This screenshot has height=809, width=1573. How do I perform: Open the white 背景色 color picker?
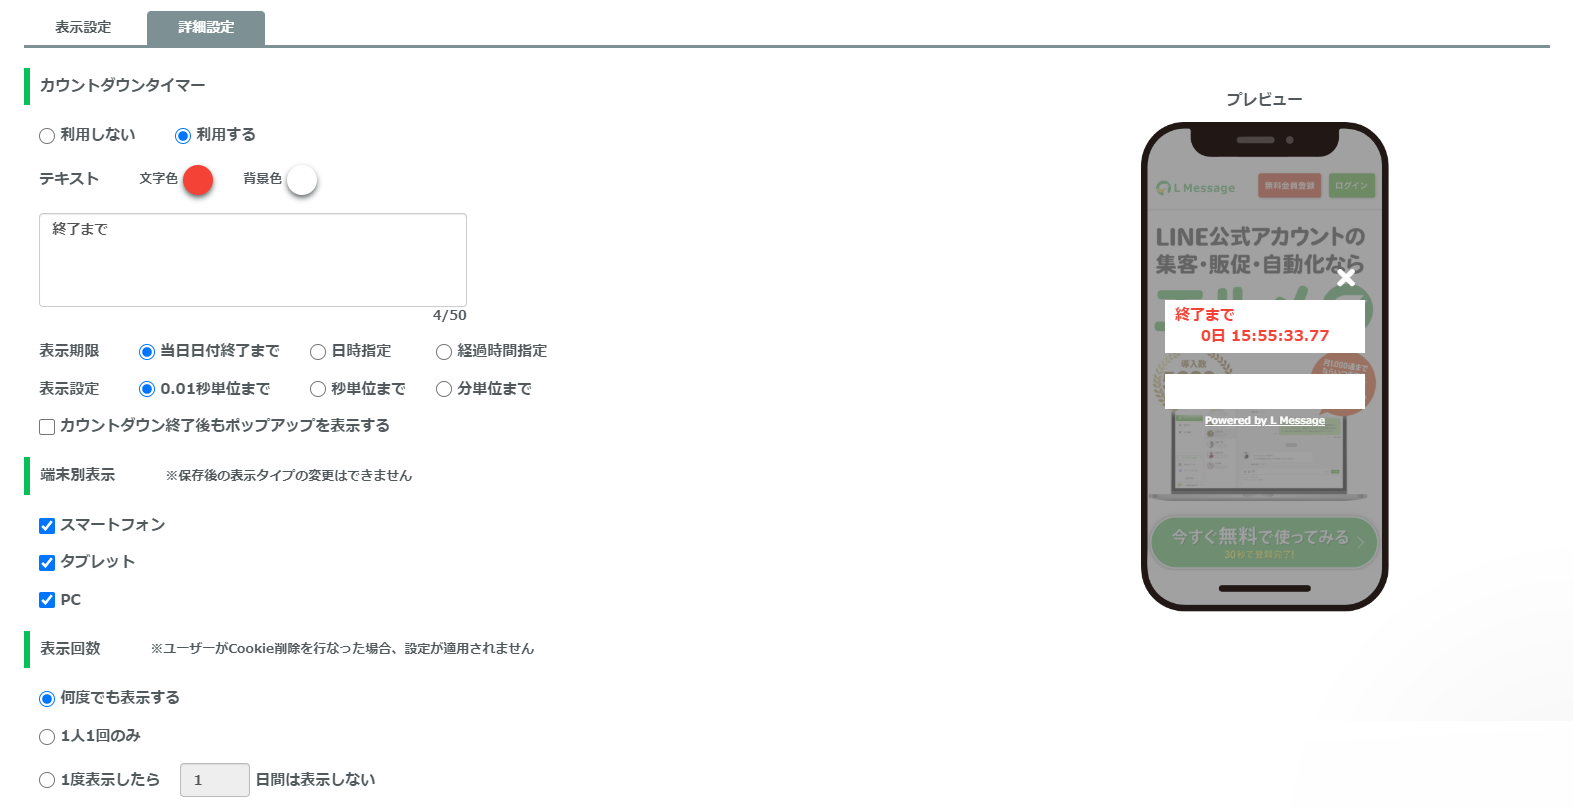click(302, 180)
